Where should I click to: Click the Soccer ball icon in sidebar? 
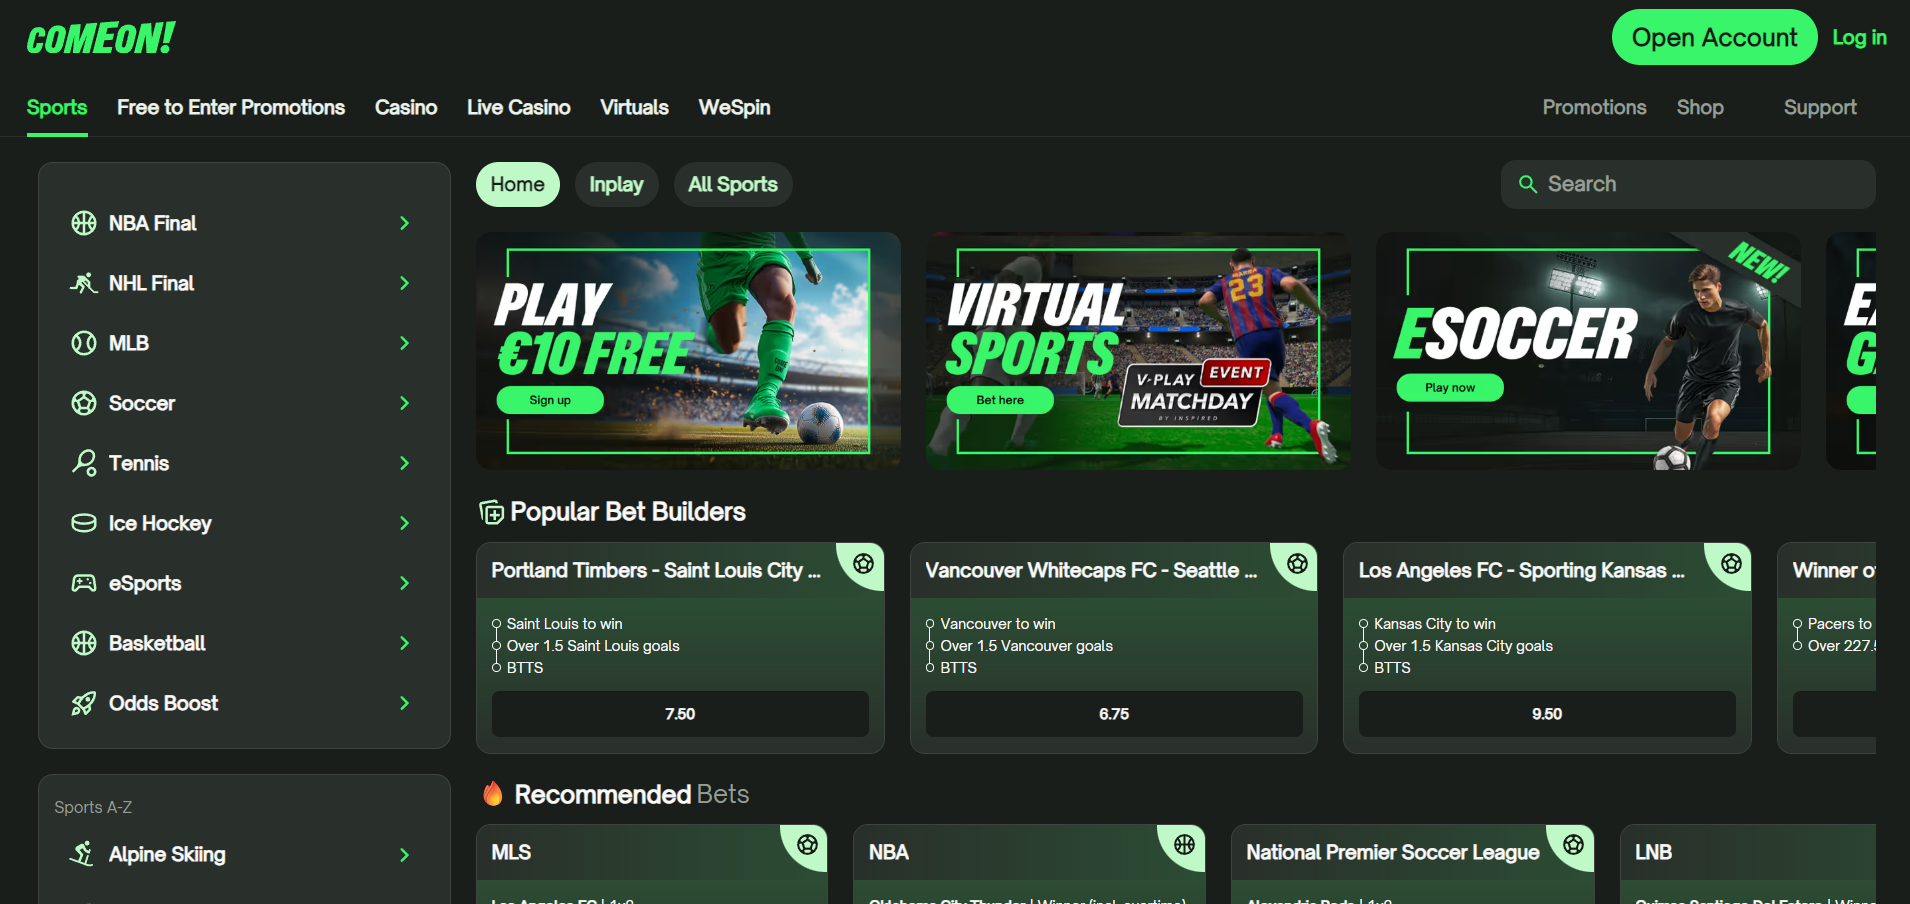(84, 403)
